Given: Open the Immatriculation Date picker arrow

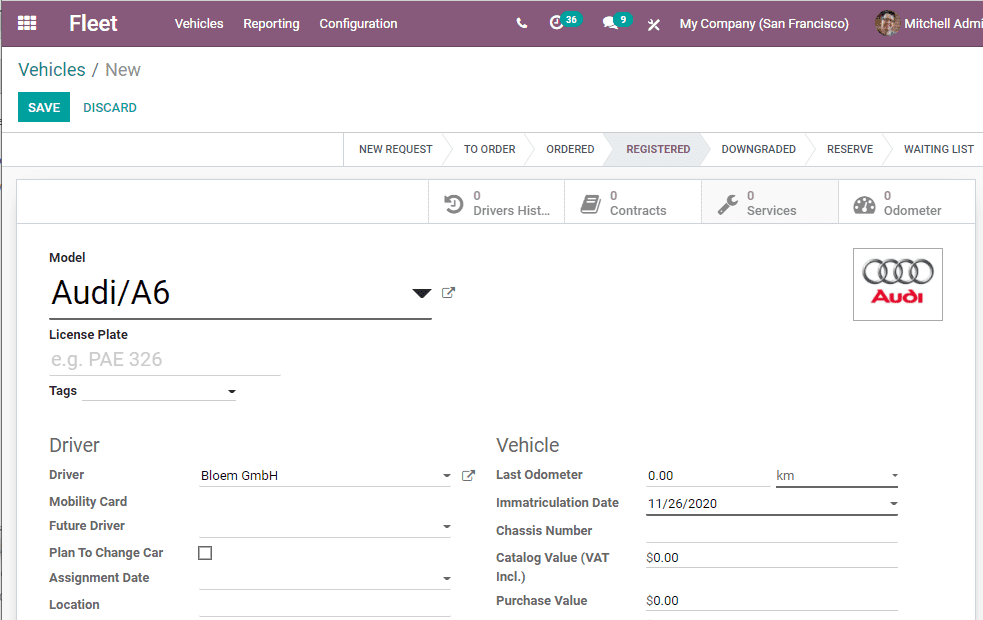Looking at the screenshot, I should (893, 503).
